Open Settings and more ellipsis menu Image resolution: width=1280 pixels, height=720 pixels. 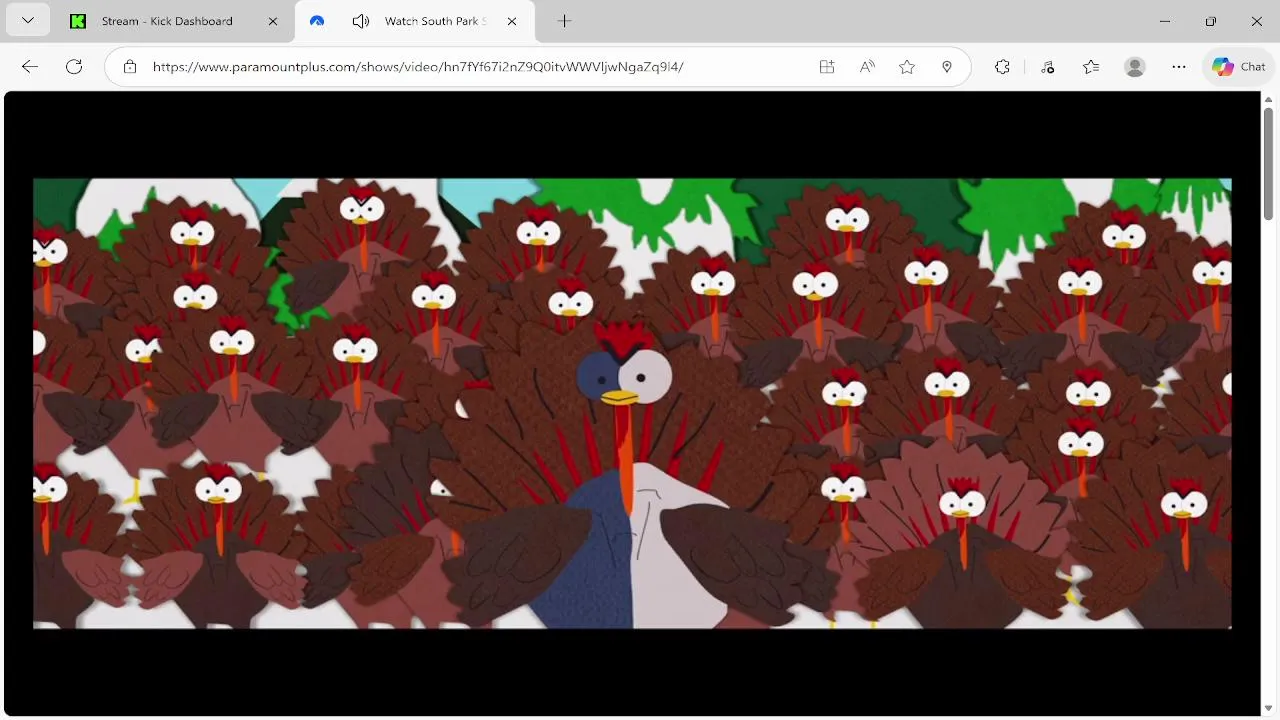(1179, 67)
